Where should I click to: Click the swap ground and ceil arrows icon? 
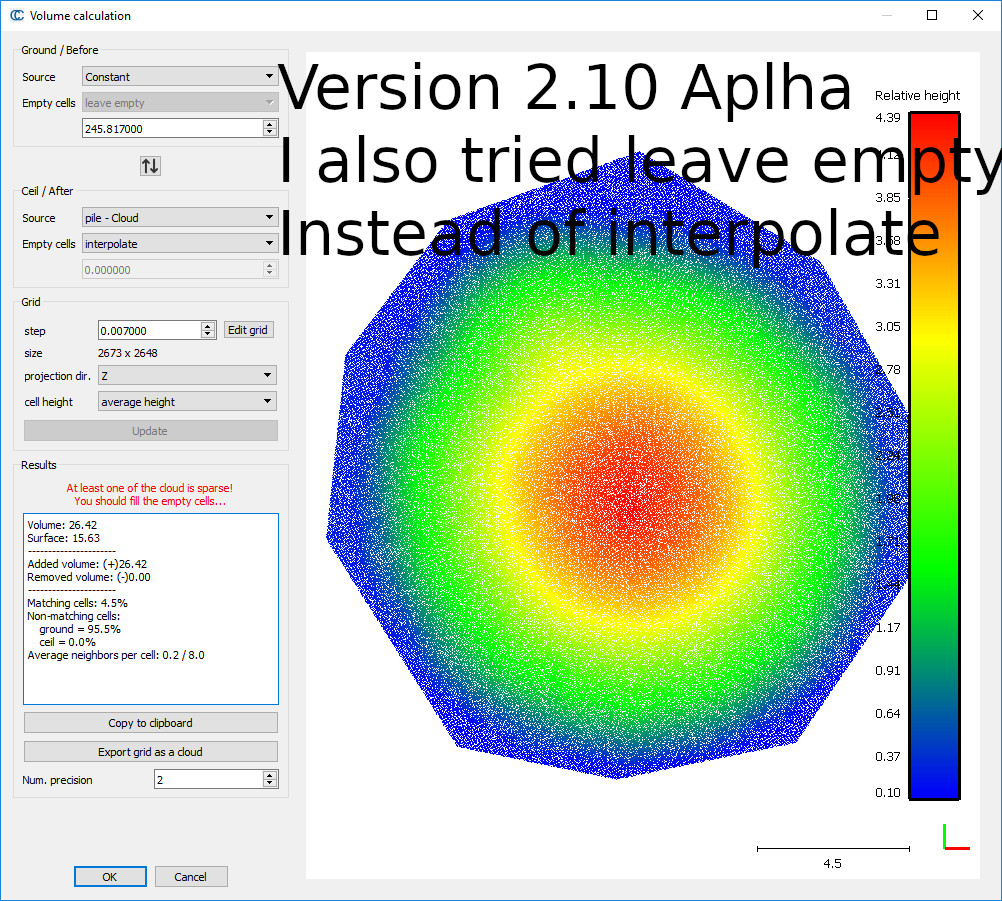[x=150, y=166]
